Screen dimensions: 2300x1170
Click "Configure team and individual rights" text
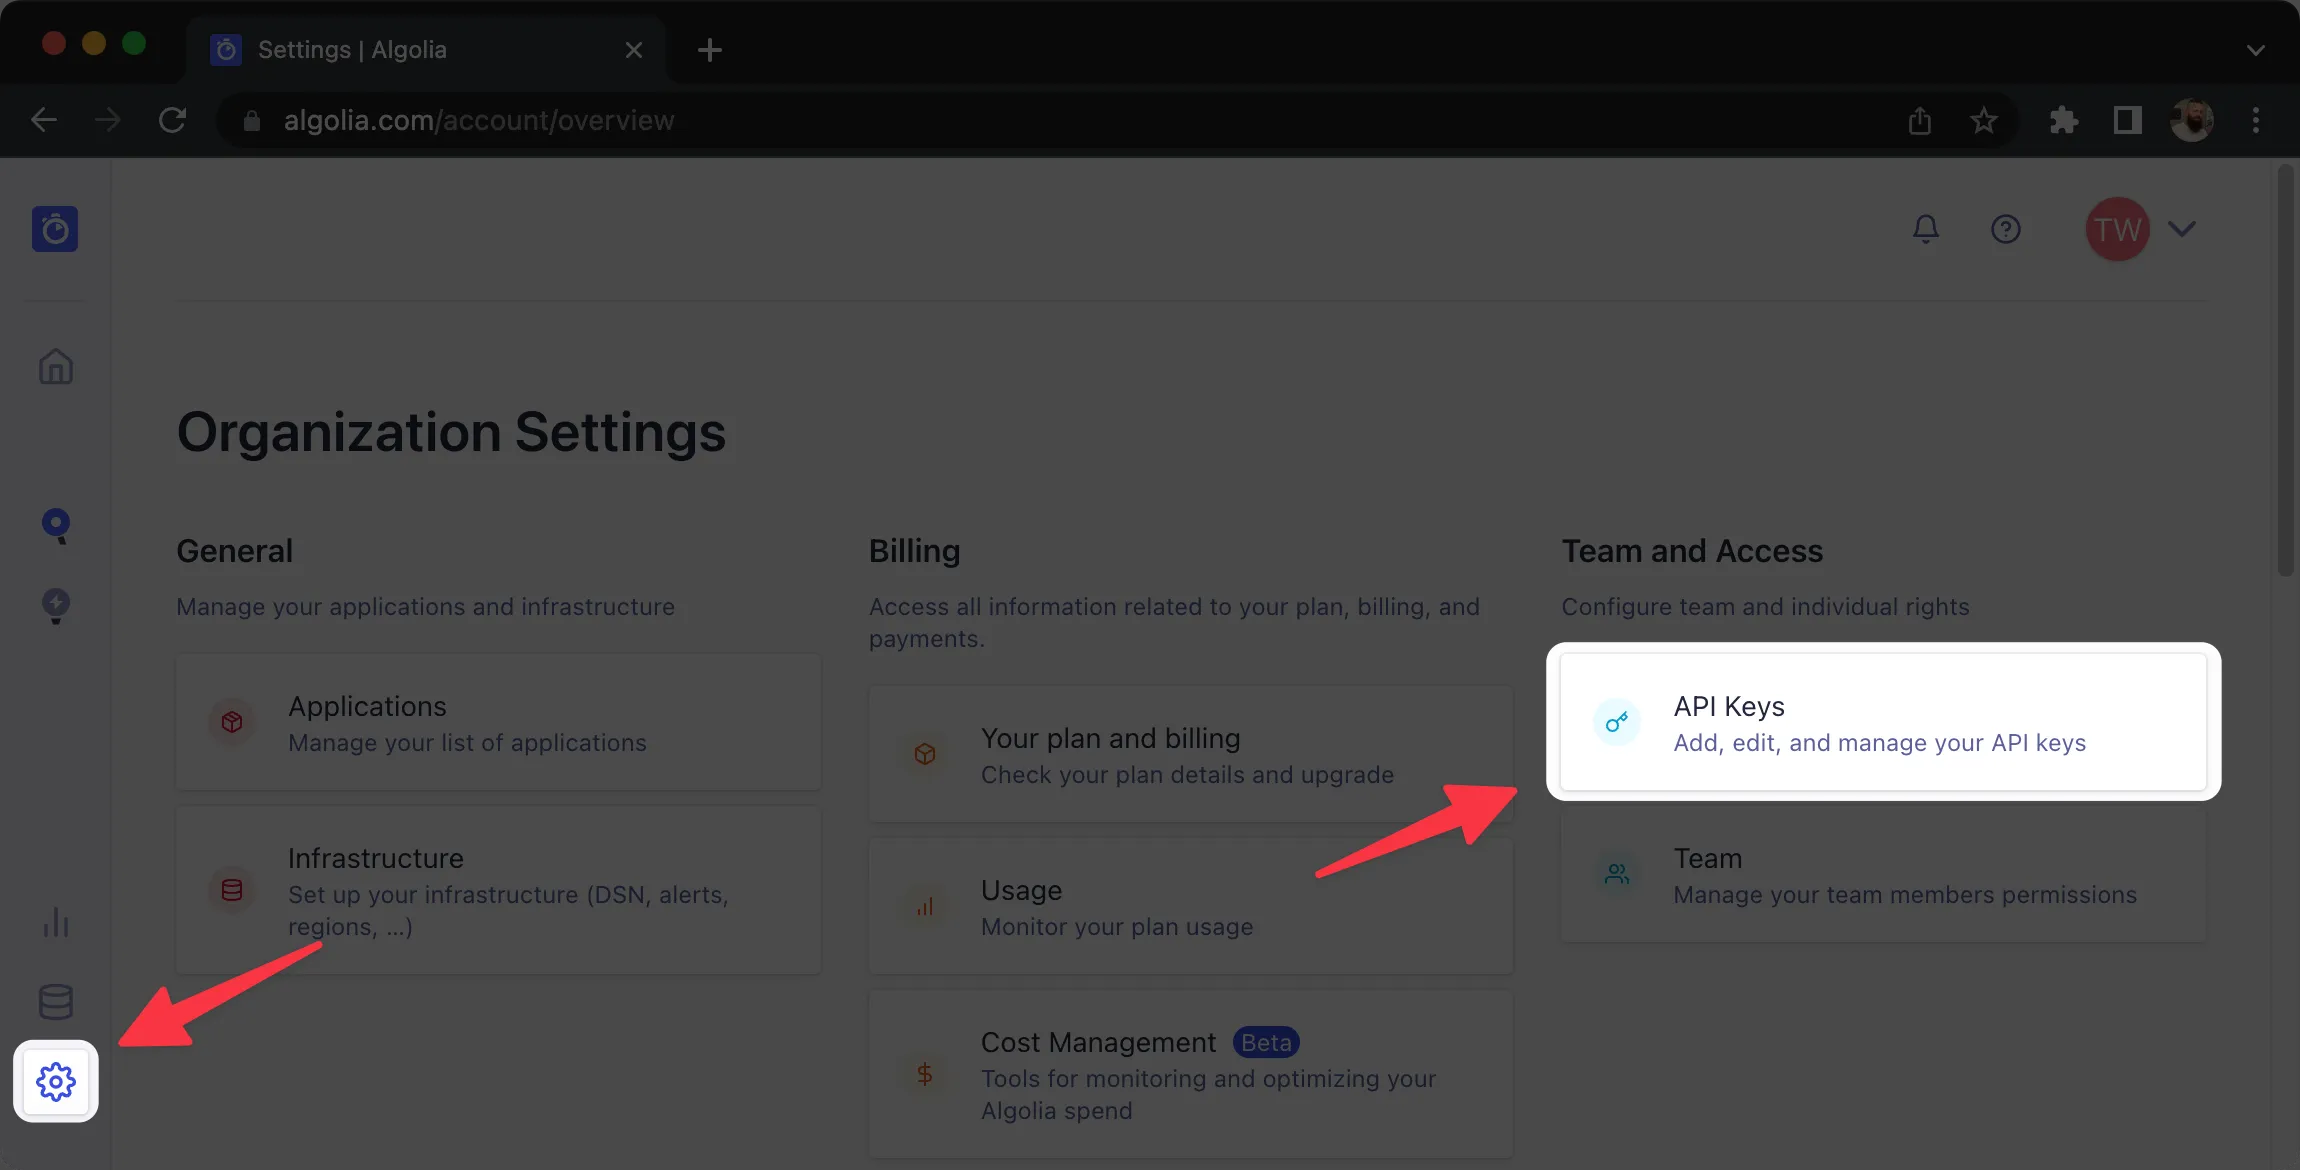[1766, 607]
